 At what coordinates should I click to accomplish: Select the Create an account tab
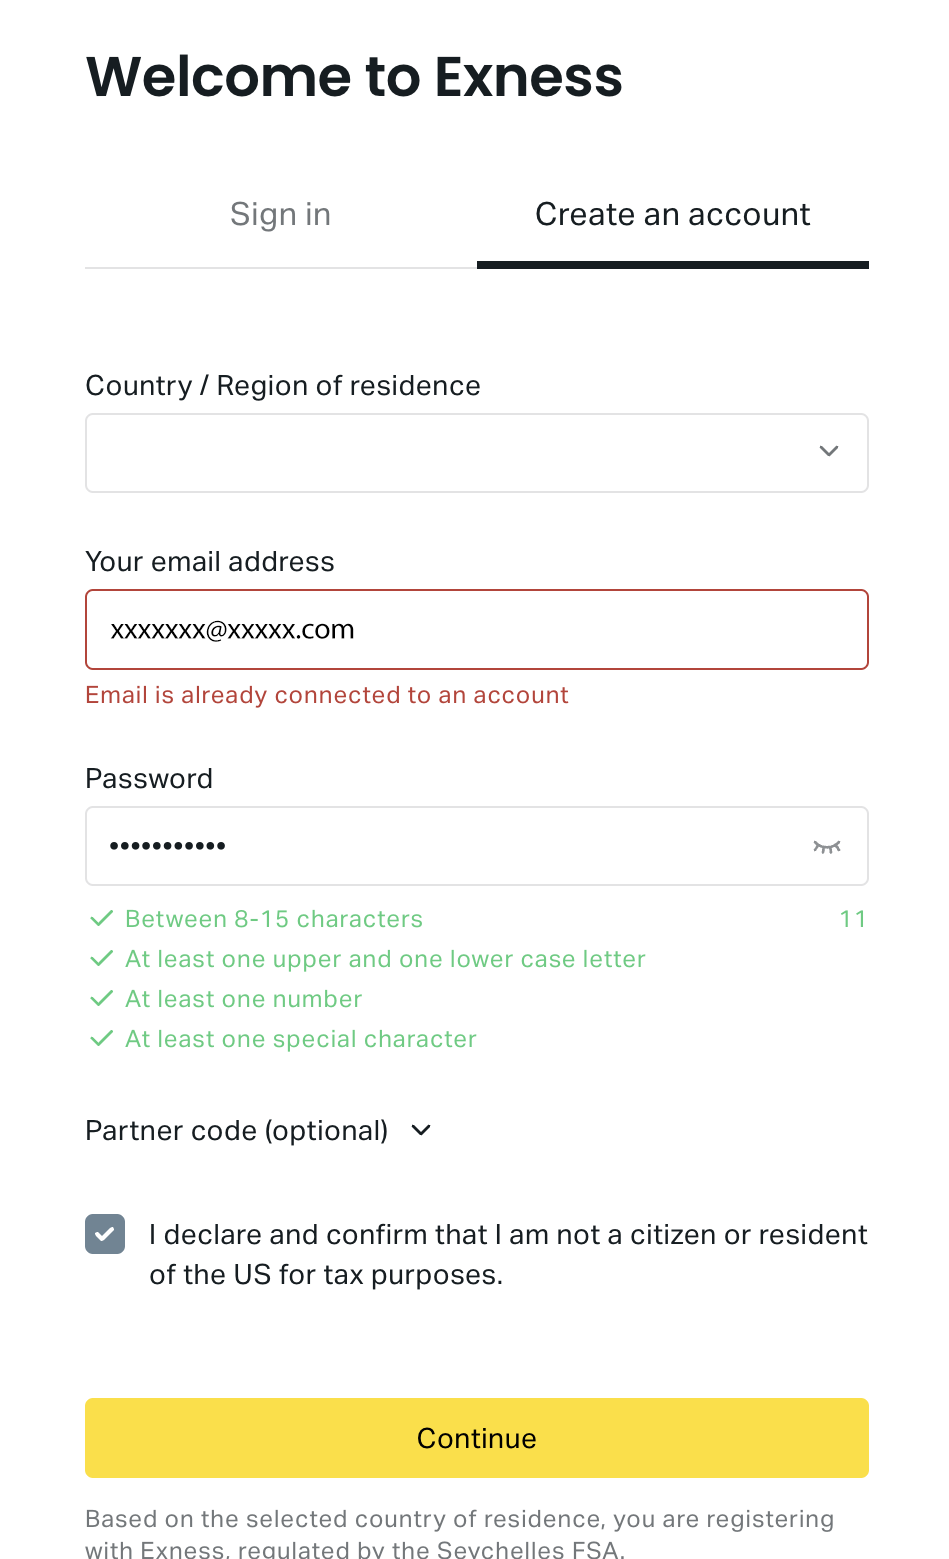pyautogui.click(x=672, y=215)
